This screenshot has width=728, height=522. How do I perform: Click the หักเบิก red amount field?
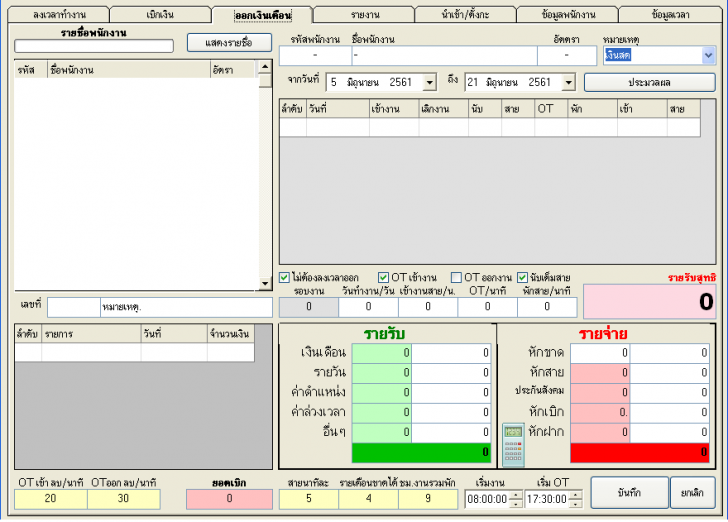(x=600, y=413)
